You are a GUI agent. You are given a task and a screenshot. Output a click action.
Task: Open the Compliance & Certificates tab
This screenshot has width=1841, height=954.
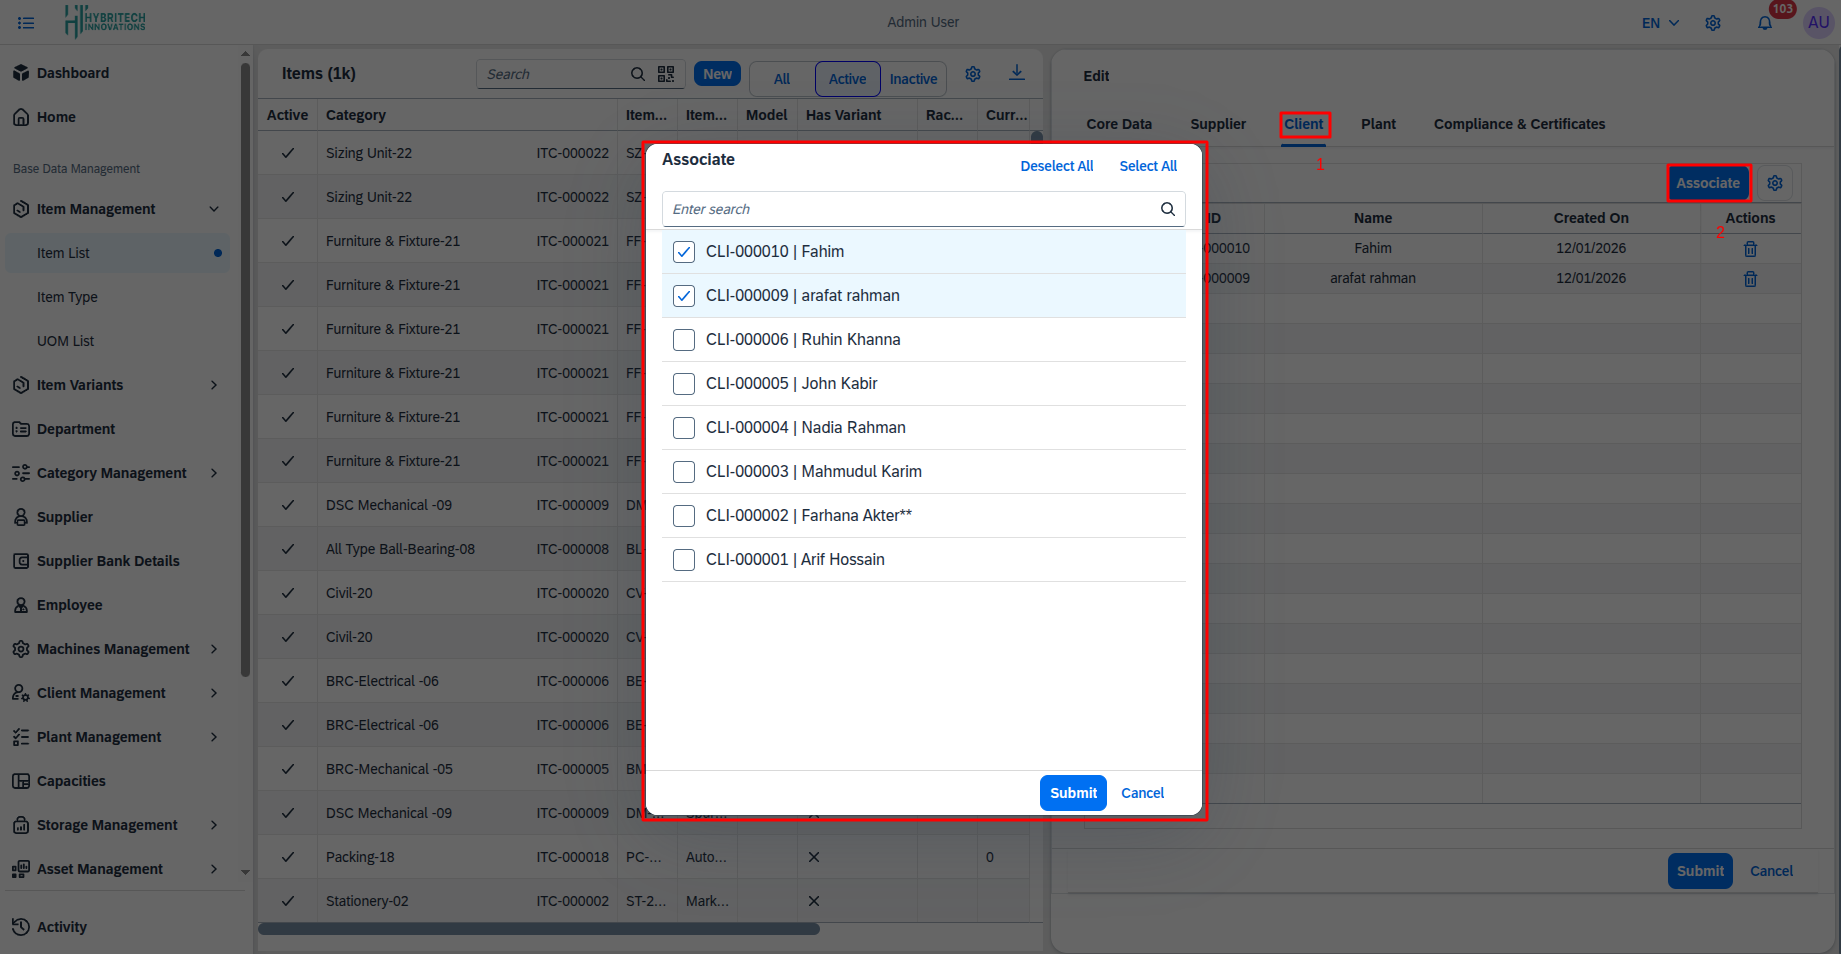[x=1518, y=124]
